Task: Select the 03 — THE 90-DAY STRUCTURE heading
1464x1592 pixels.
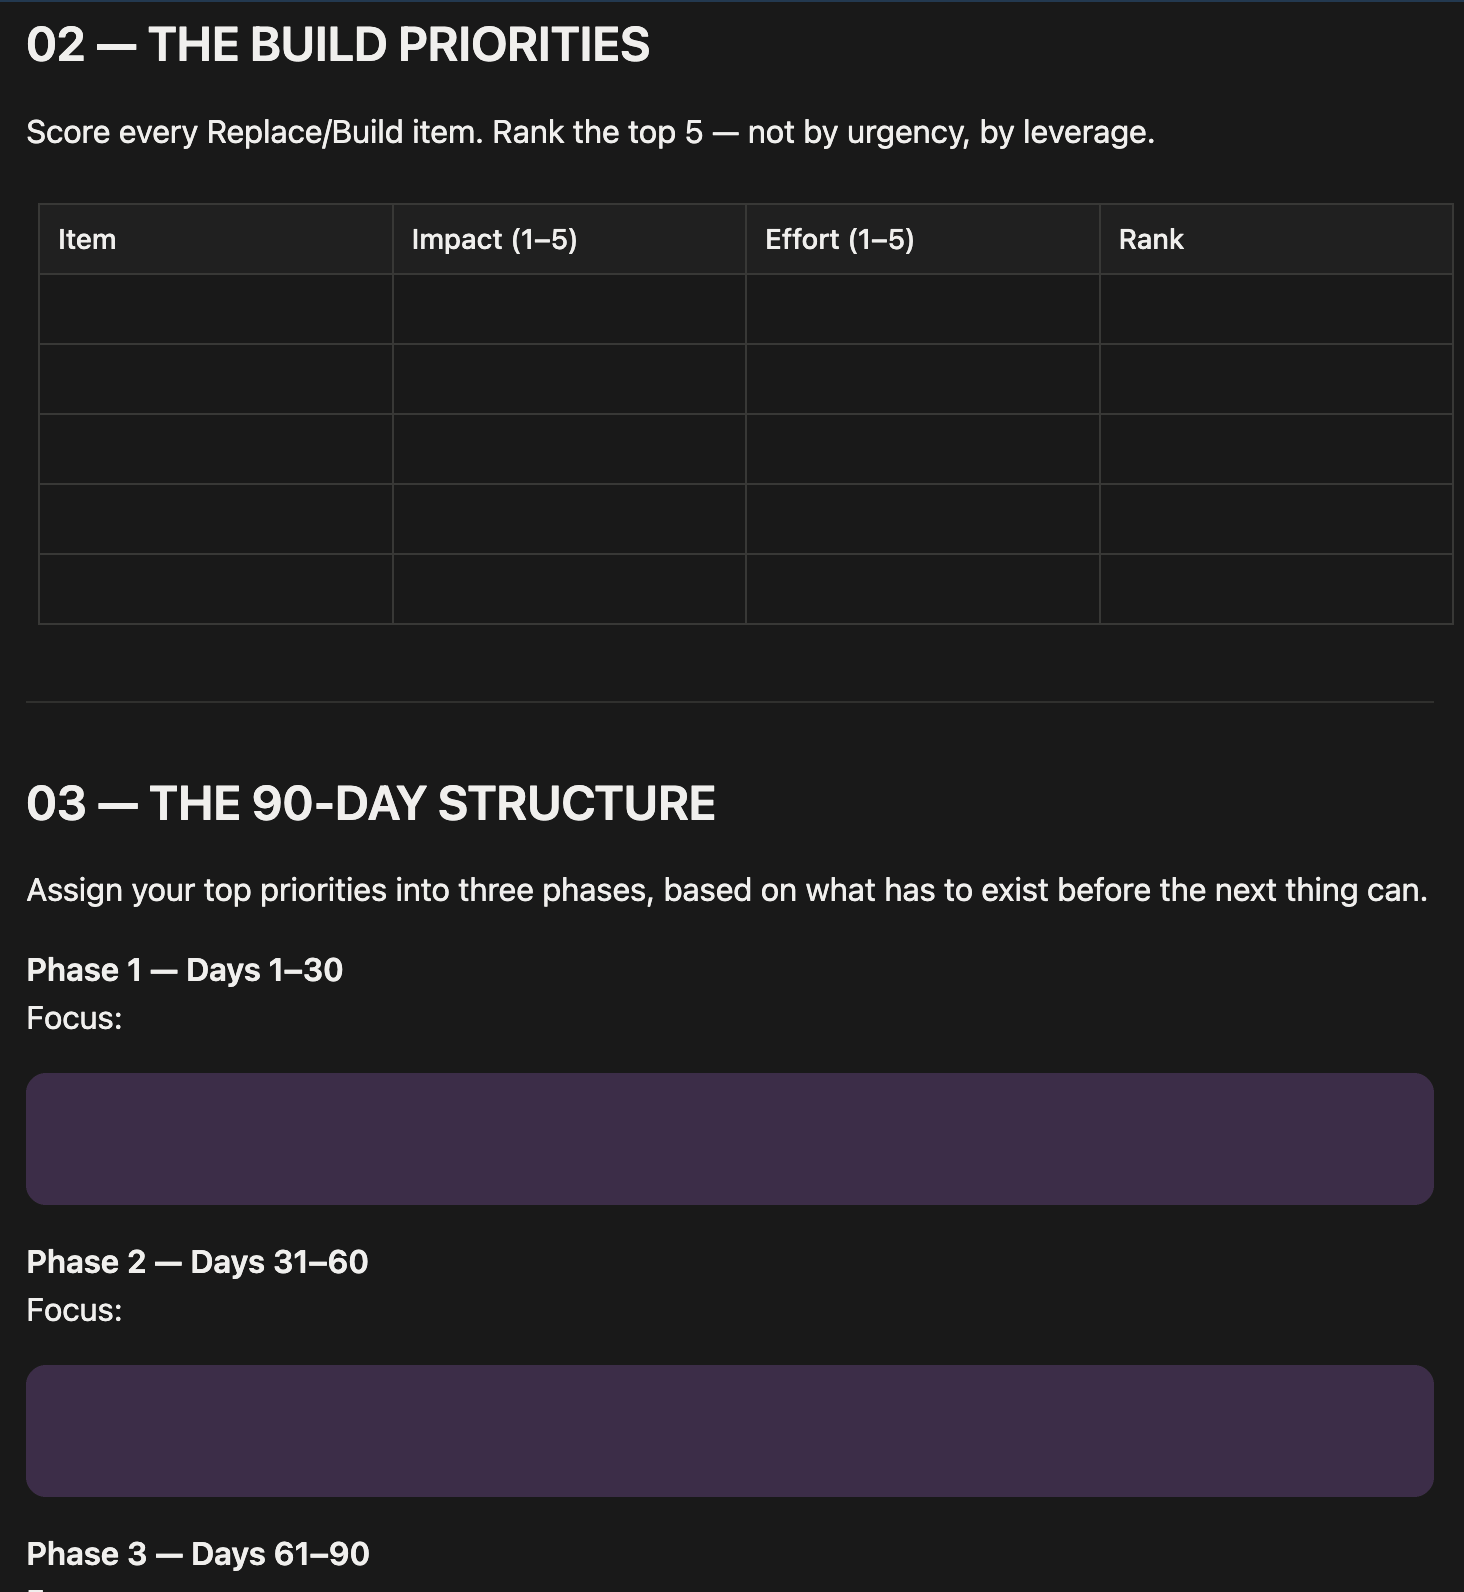Action: [371, 803]
